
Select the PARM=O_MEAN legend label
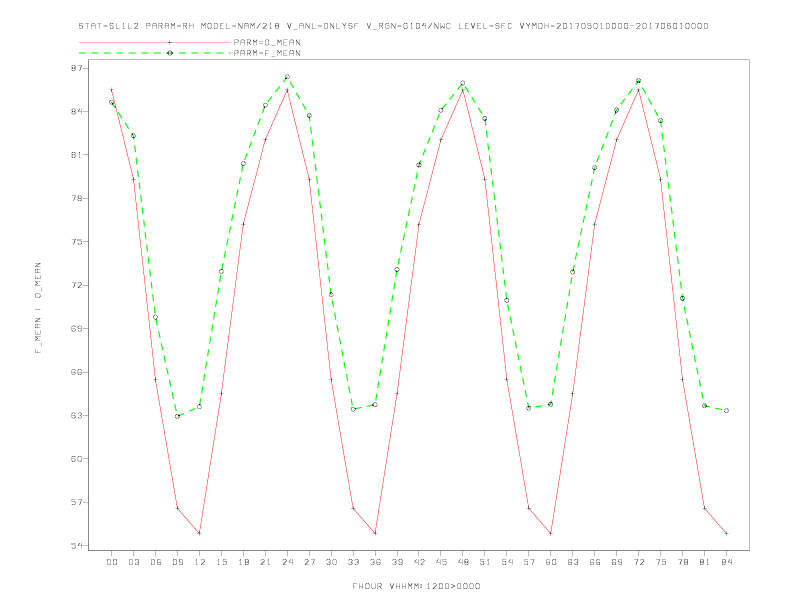click(x=267, y=42)
